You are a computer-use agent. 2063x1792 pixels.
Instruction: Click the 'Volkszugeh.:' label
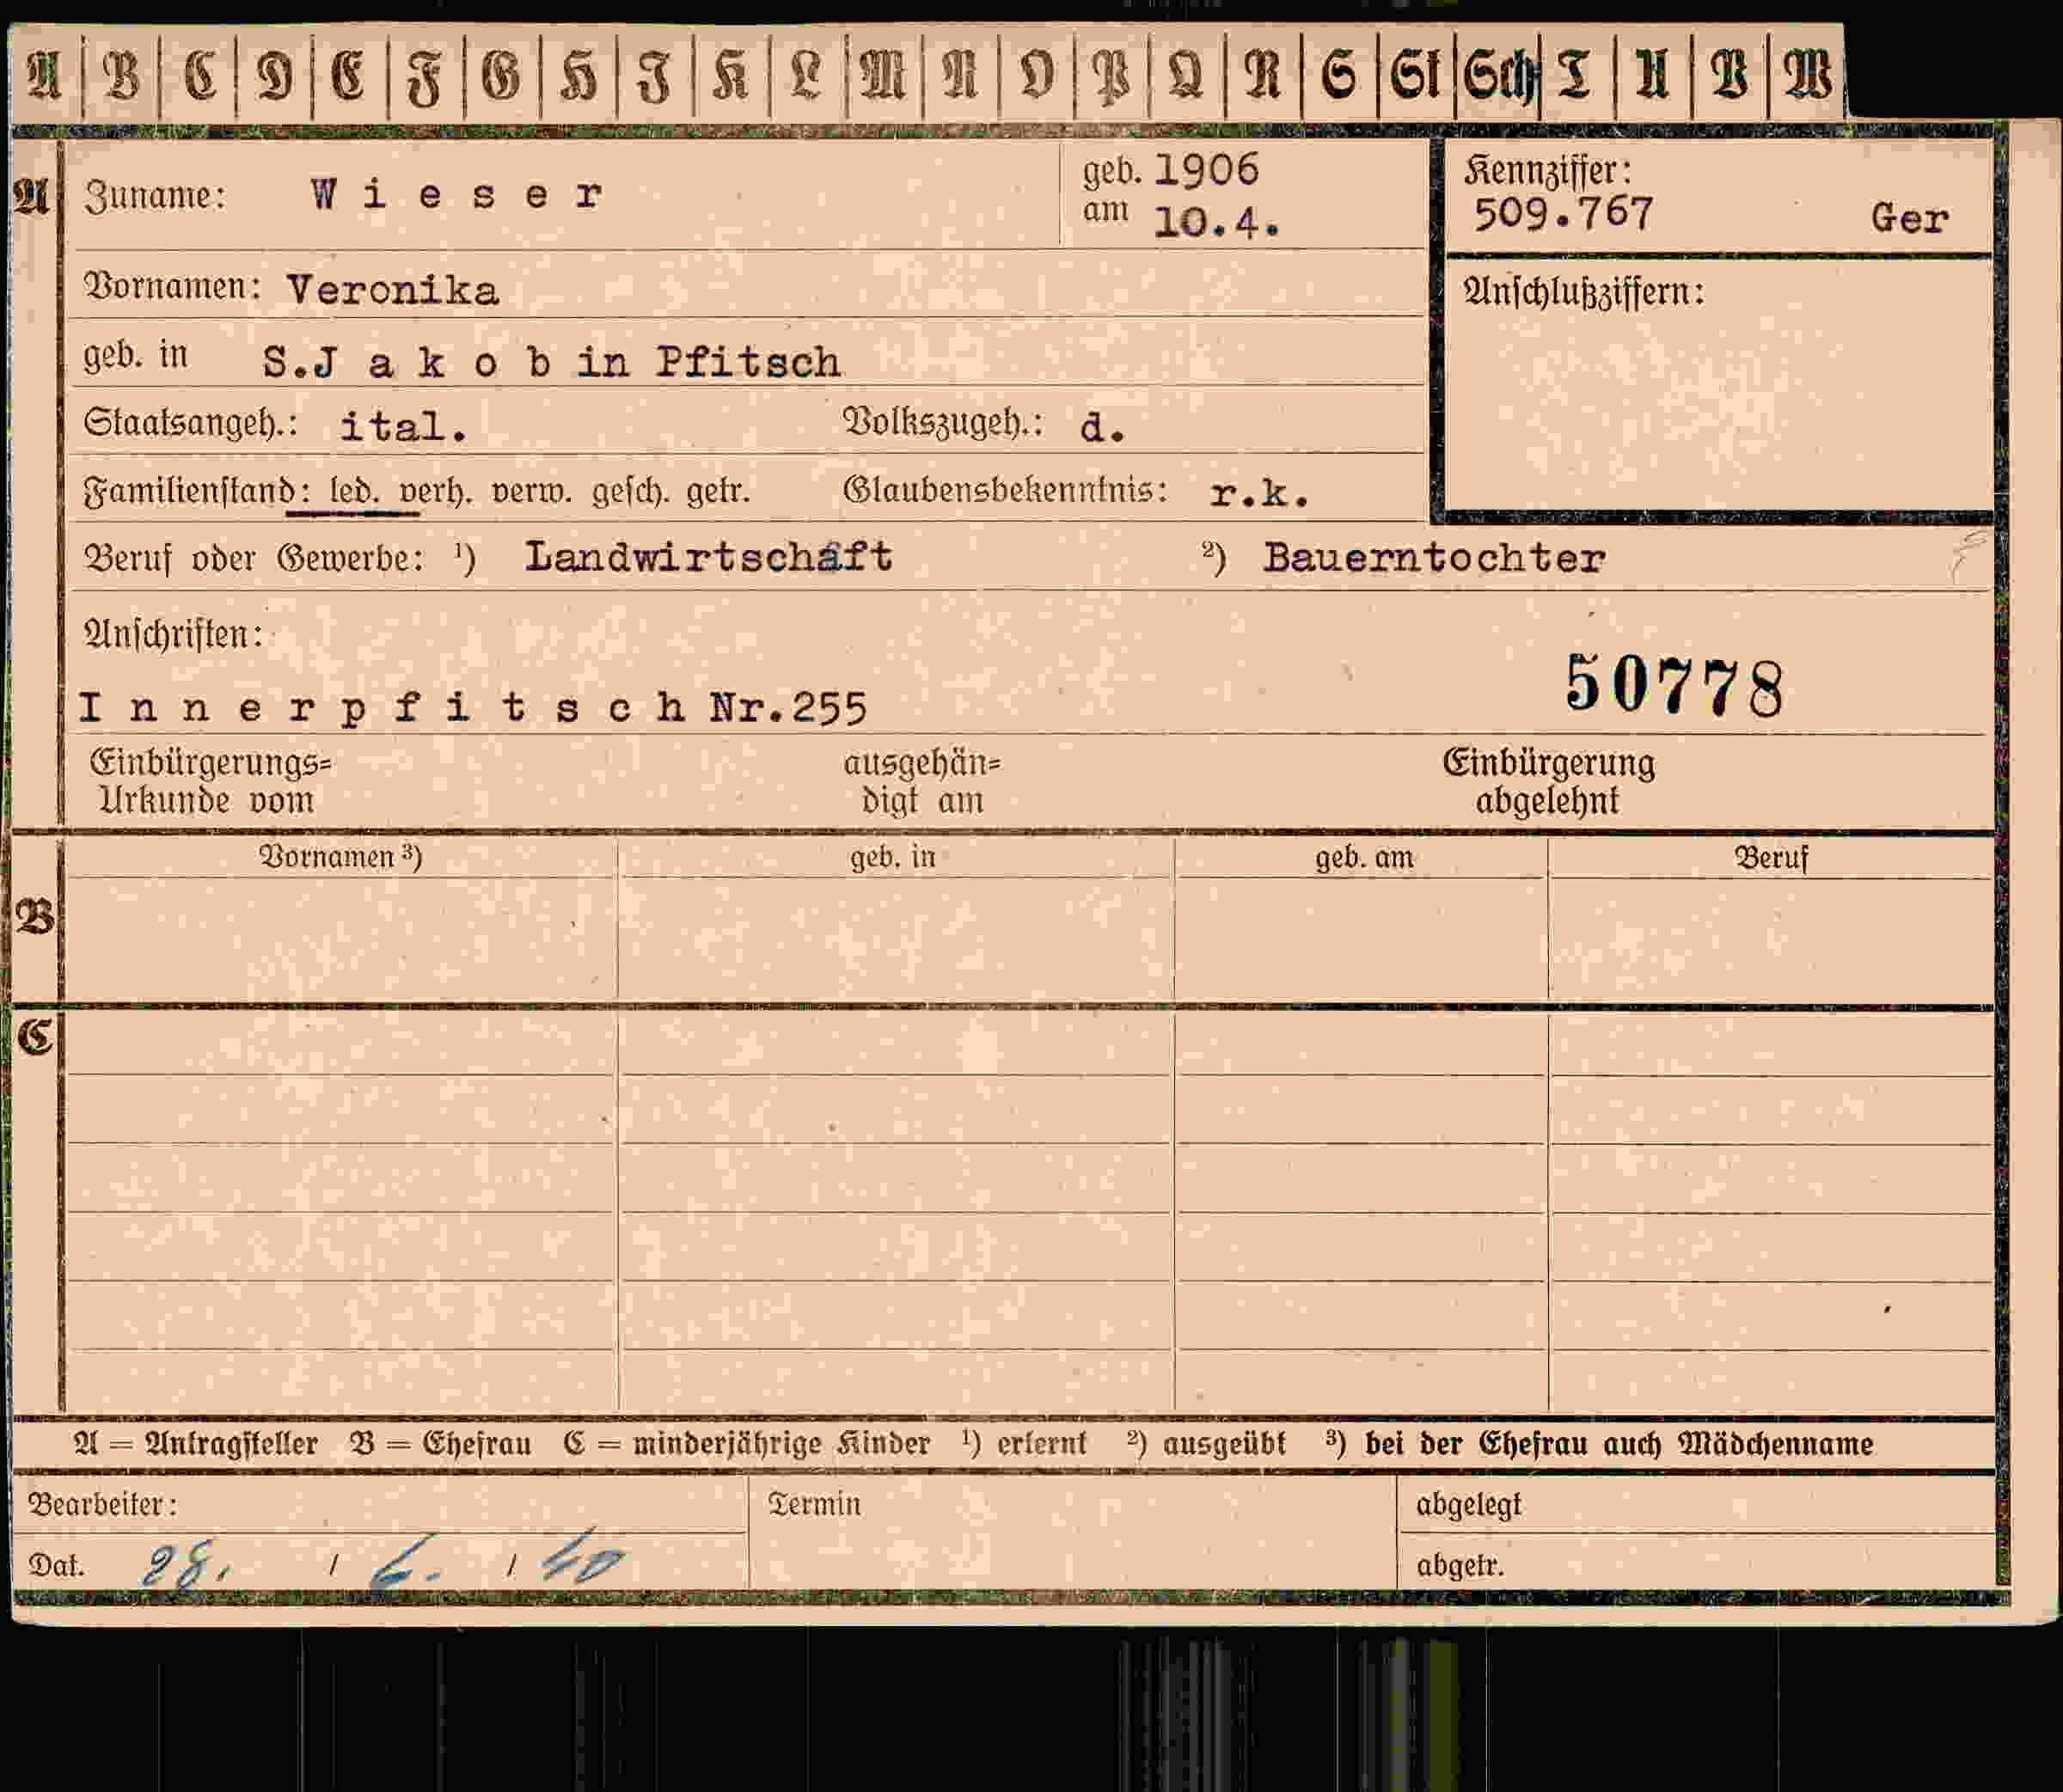tap(943, 424)
